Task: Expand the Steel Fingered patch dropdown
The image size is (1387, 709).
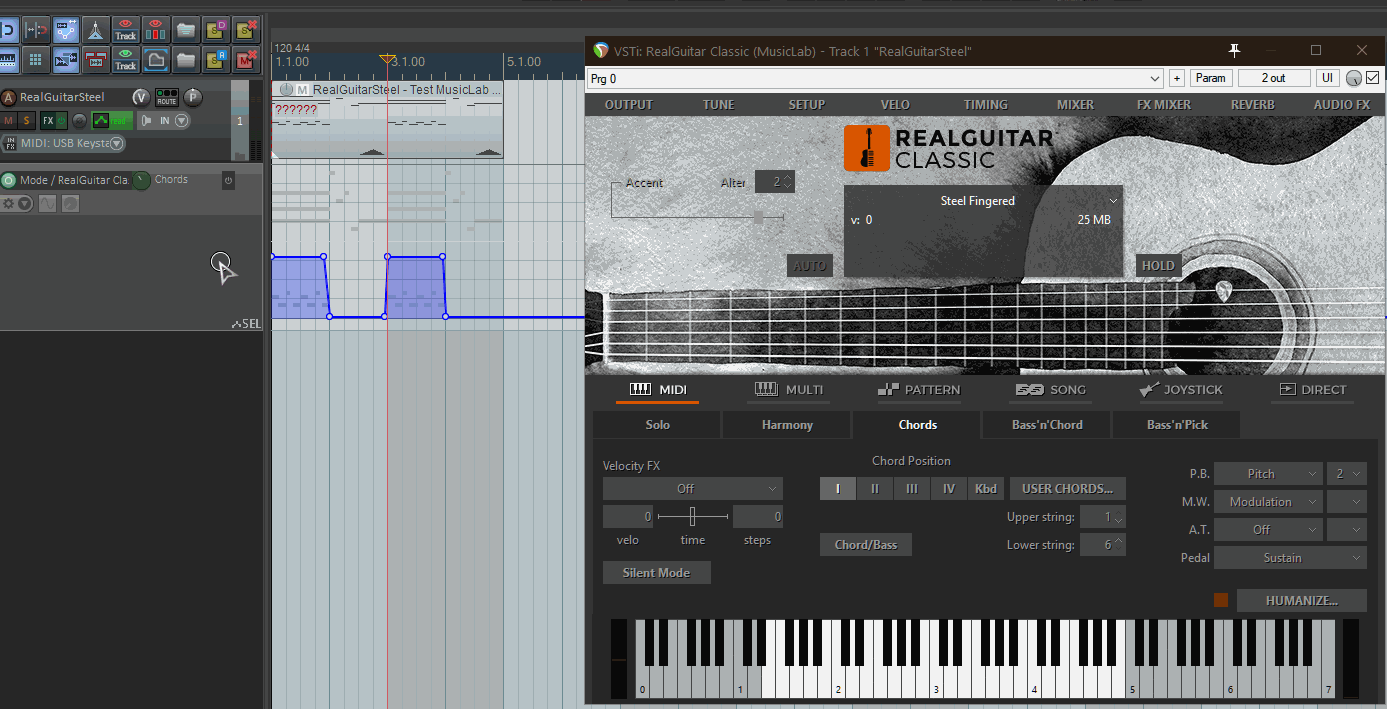Action: coord(1113,201)
